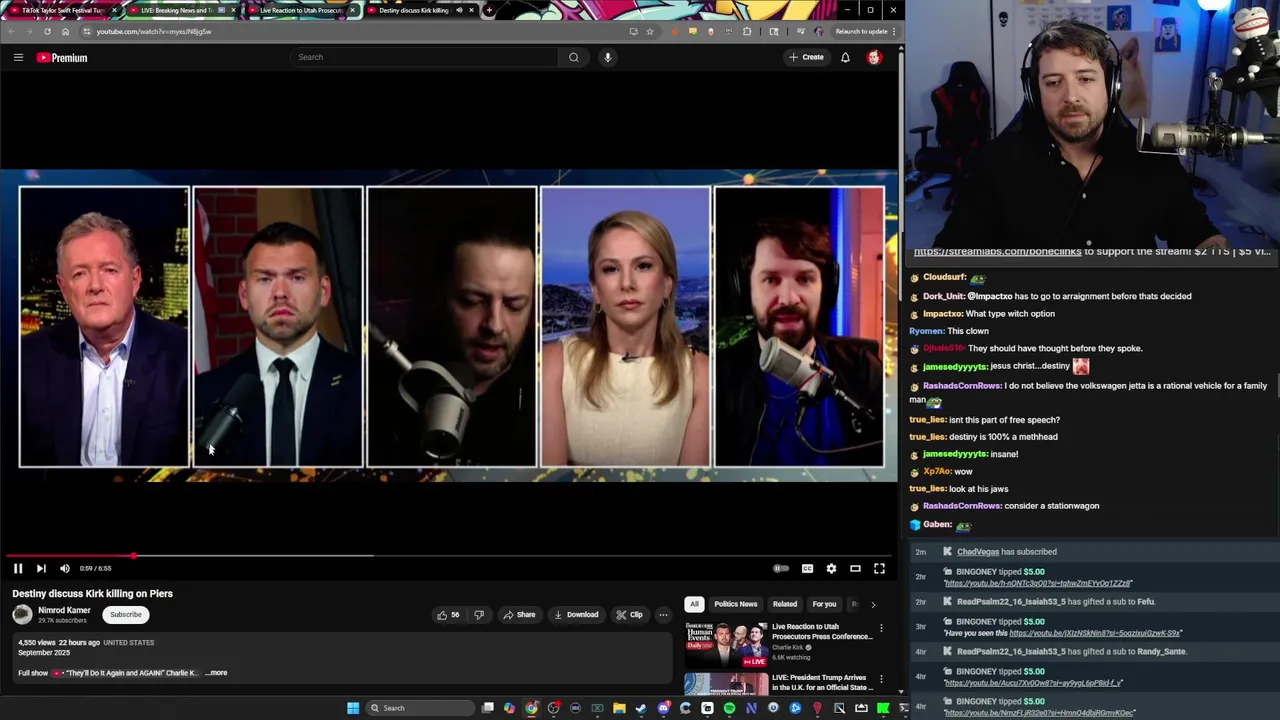
Task: Open Task View on the taskbar
Action: 487,708
